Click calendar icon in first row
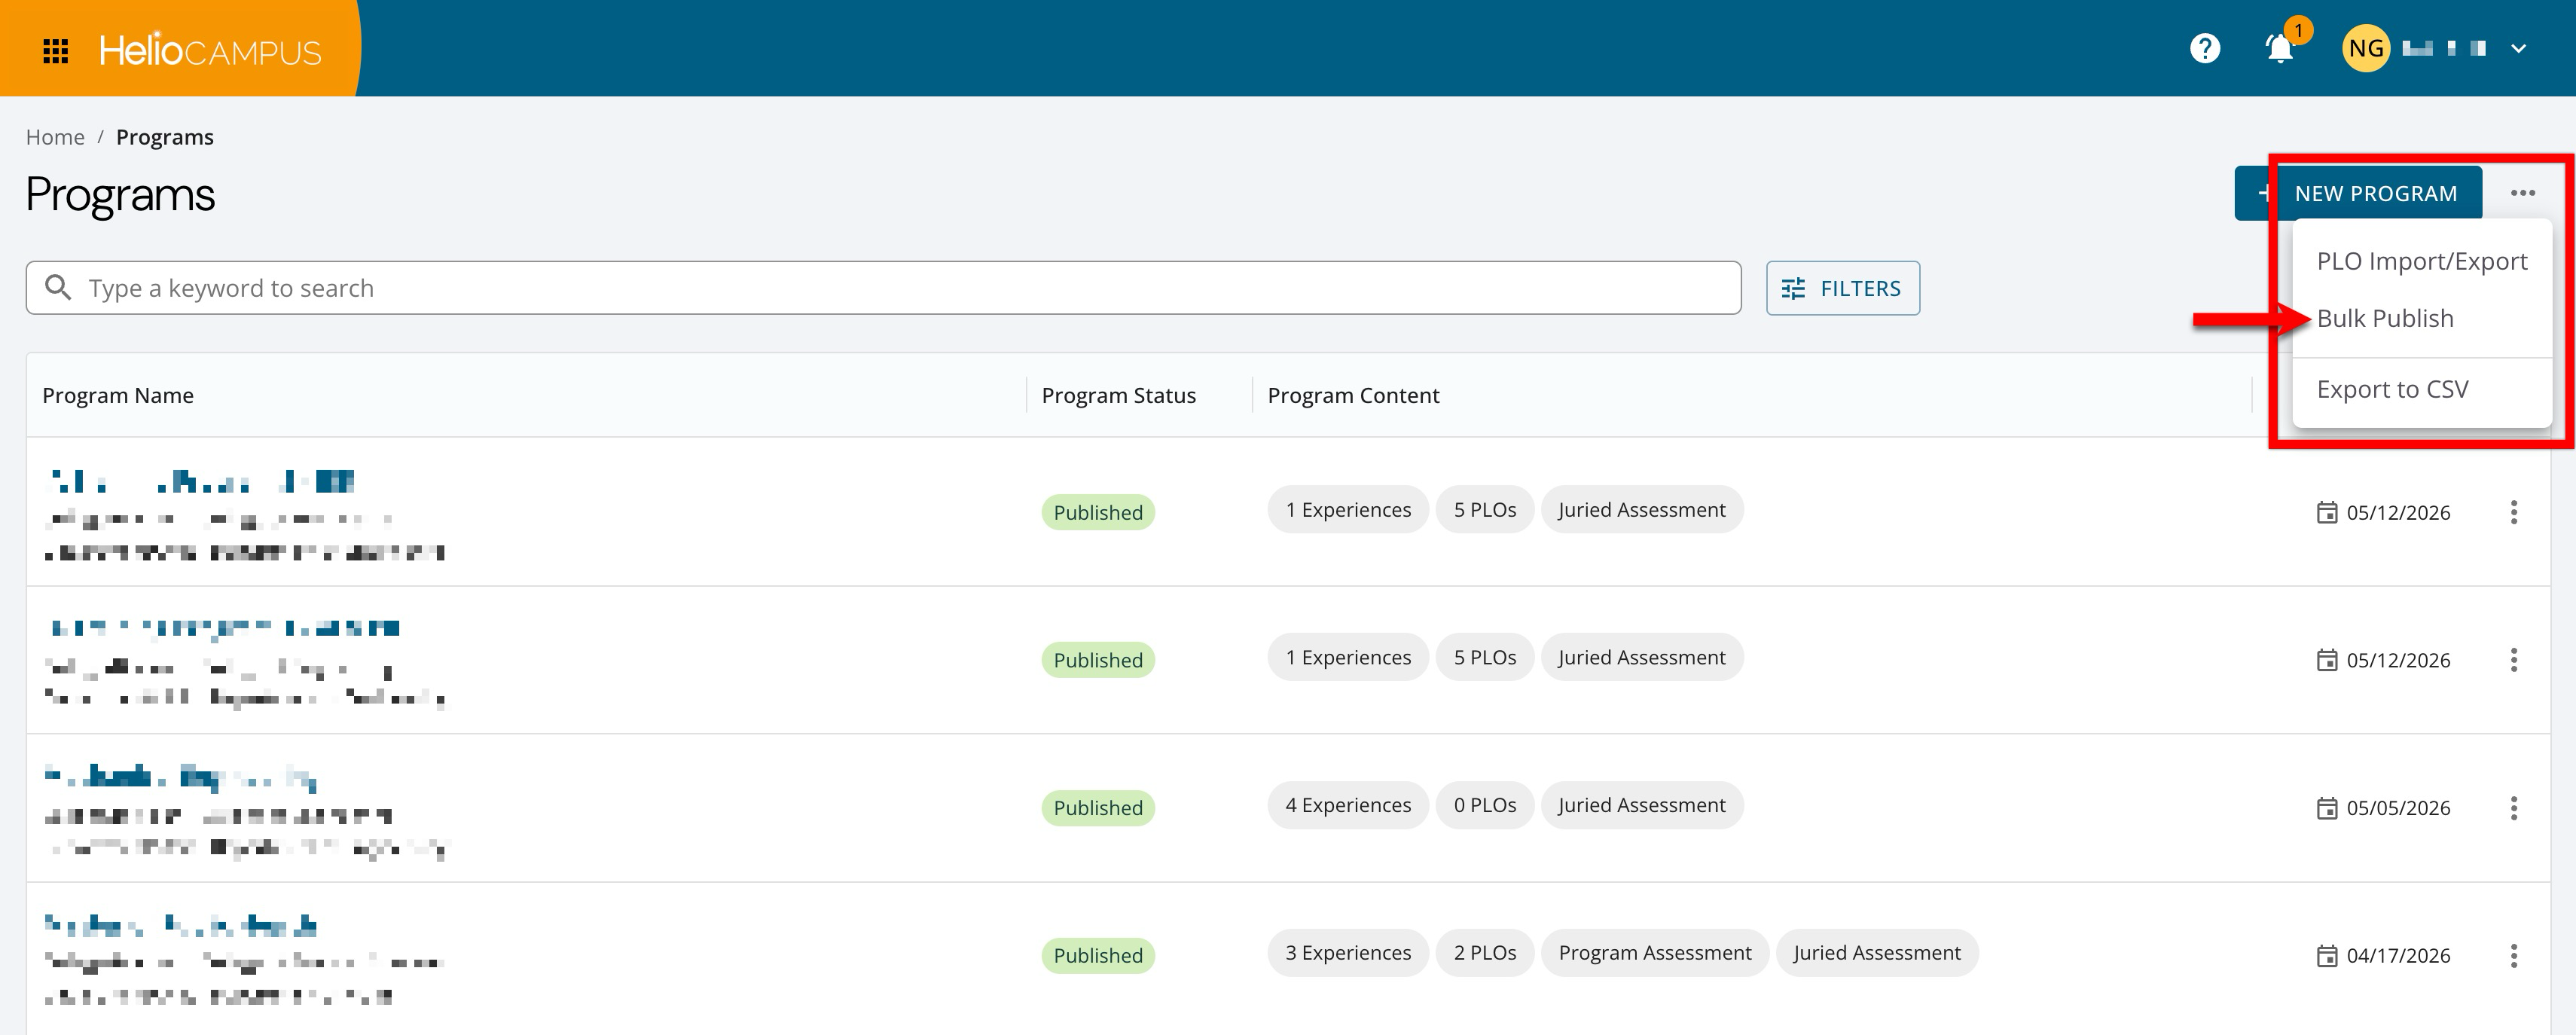Screen dimensions: 2576x1035 (x=2327, y=512)
